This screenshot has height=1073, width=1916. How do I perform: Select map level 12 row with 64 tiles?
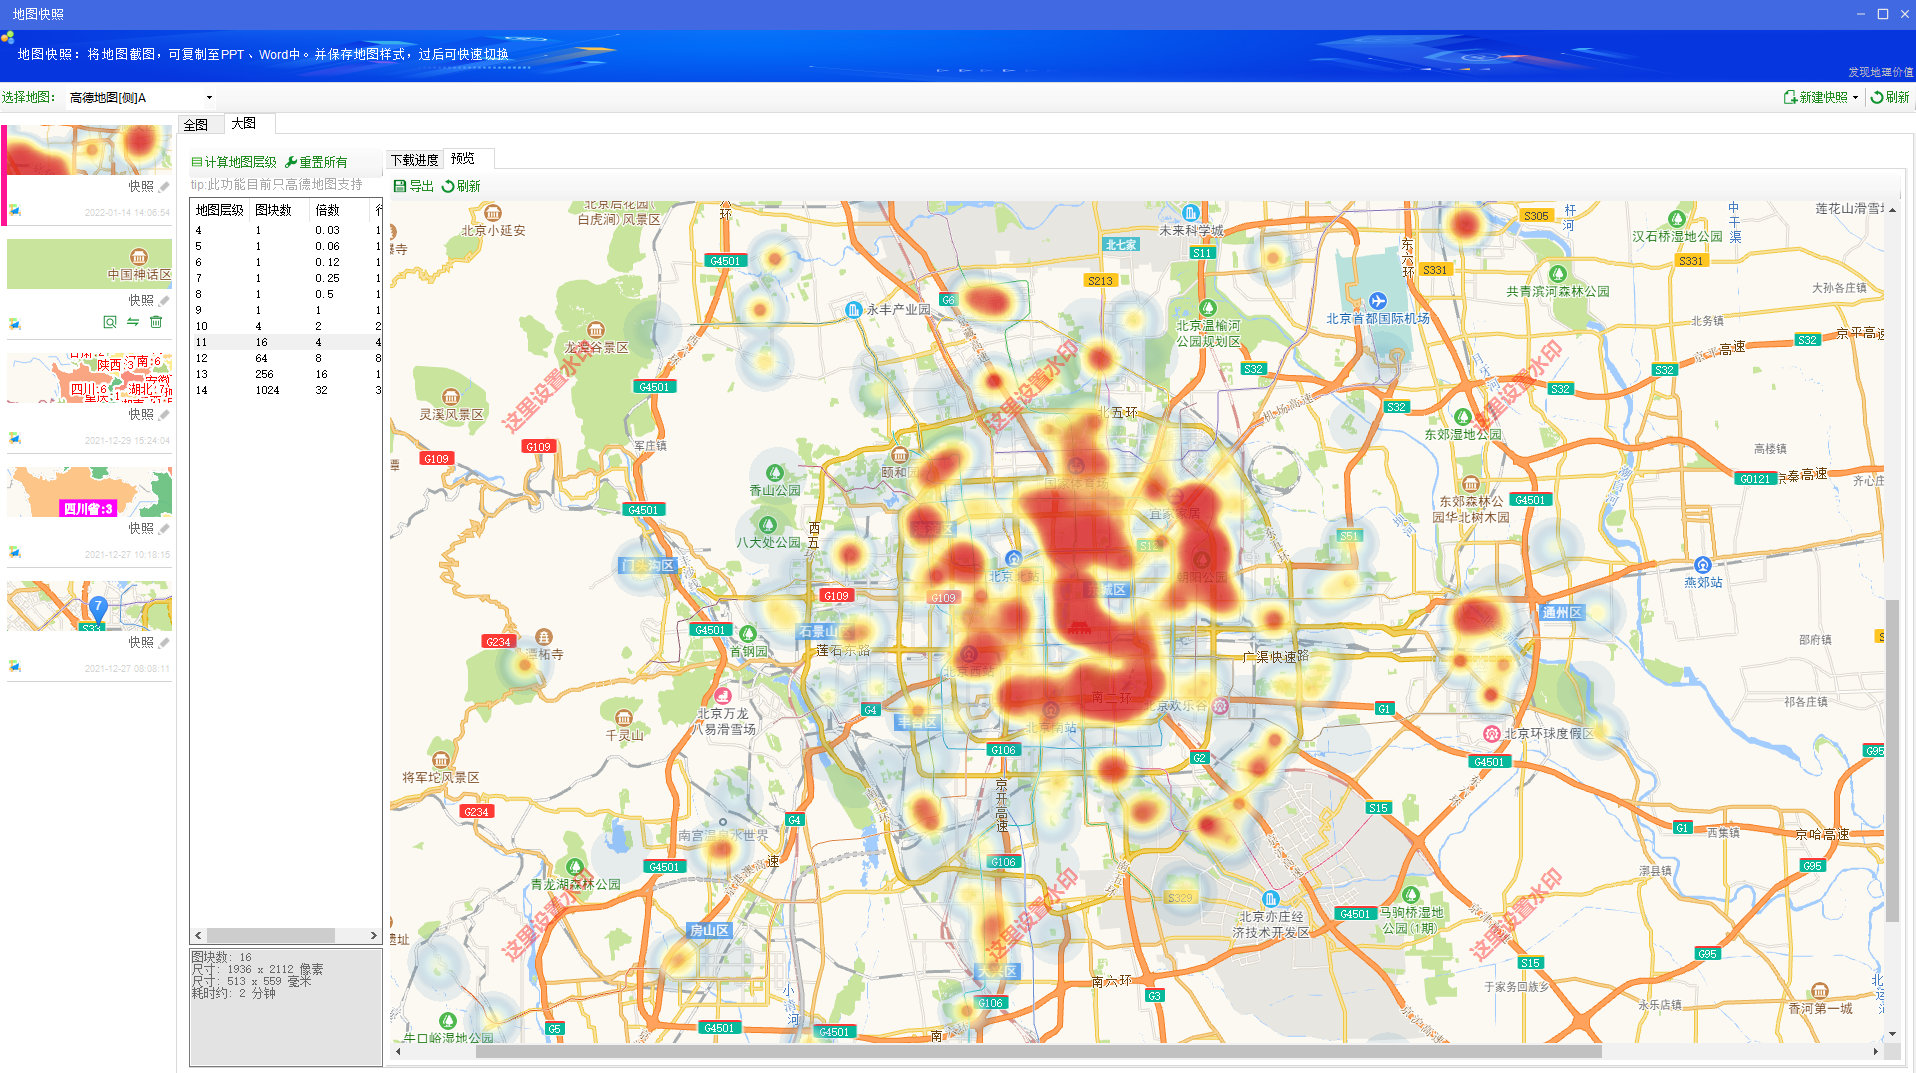tap(286, 358)
